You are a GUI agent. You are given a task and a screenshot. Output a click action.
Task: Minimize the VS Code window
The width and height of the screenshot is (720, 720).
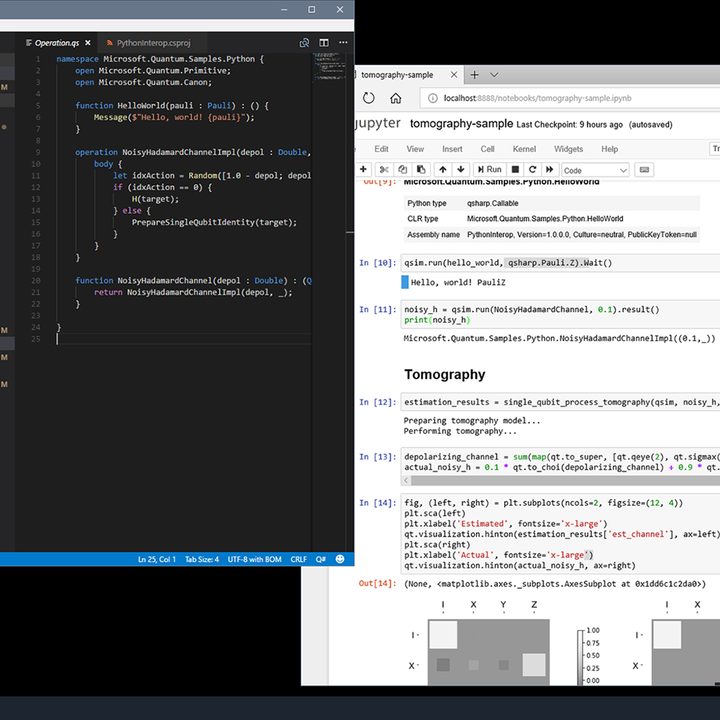click(x=284, y=9)
